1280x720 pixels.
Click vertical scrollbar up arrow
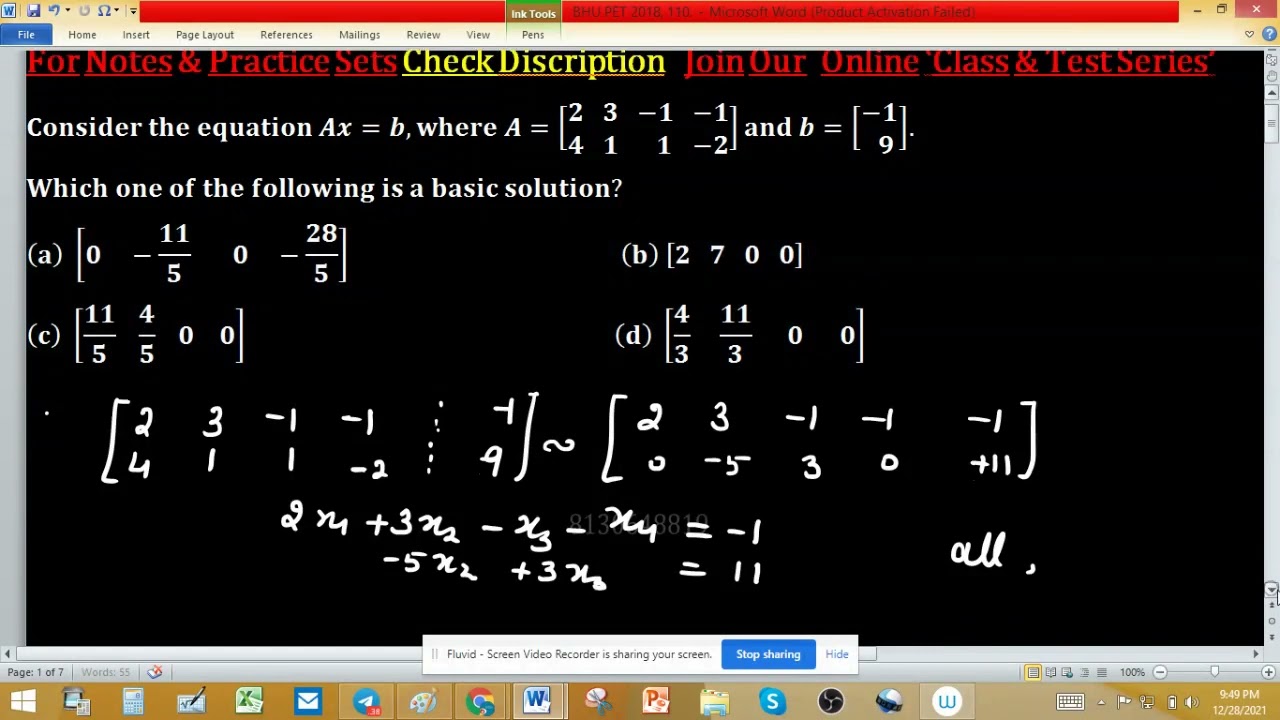pos(1272,92)
